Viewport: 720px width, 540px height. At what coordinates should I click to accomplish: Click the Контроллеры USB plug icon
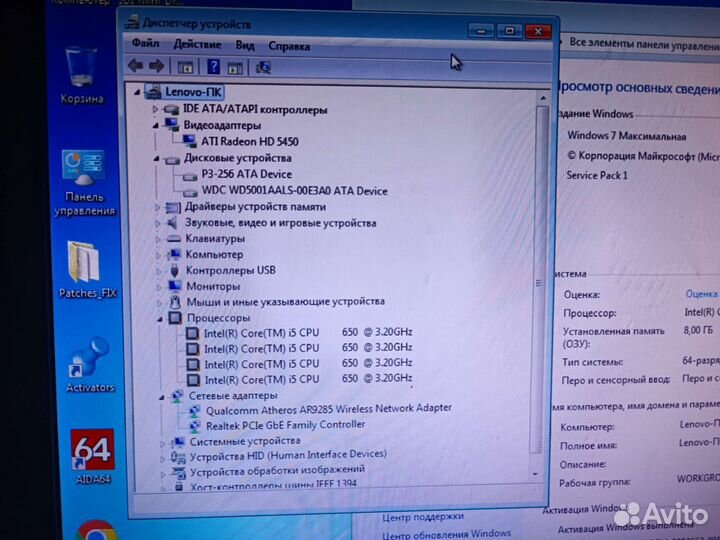click(174, 270)
